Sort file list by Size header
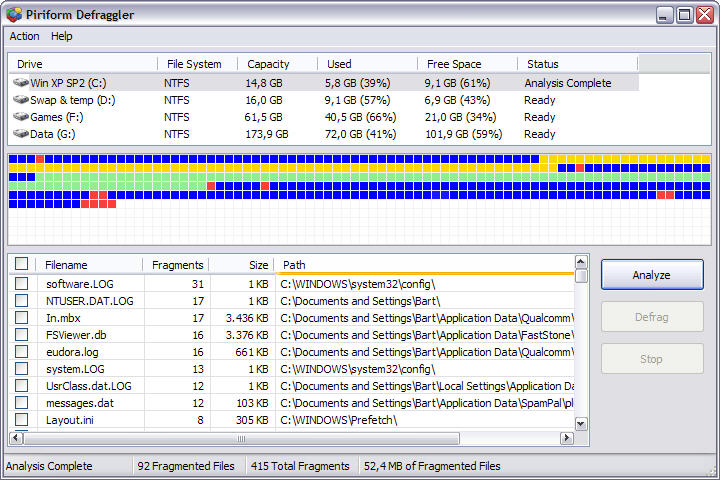The height and width of the screenshot is (480, 720). [x=242, y=265]
